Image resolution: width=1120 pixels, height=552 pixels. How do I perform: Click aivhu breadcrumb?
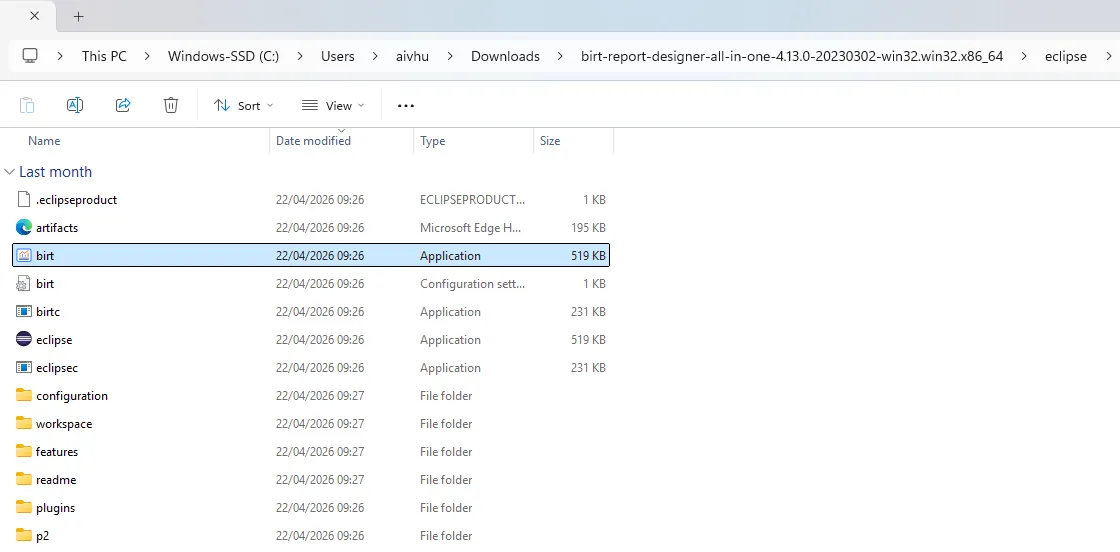point(413,56)
